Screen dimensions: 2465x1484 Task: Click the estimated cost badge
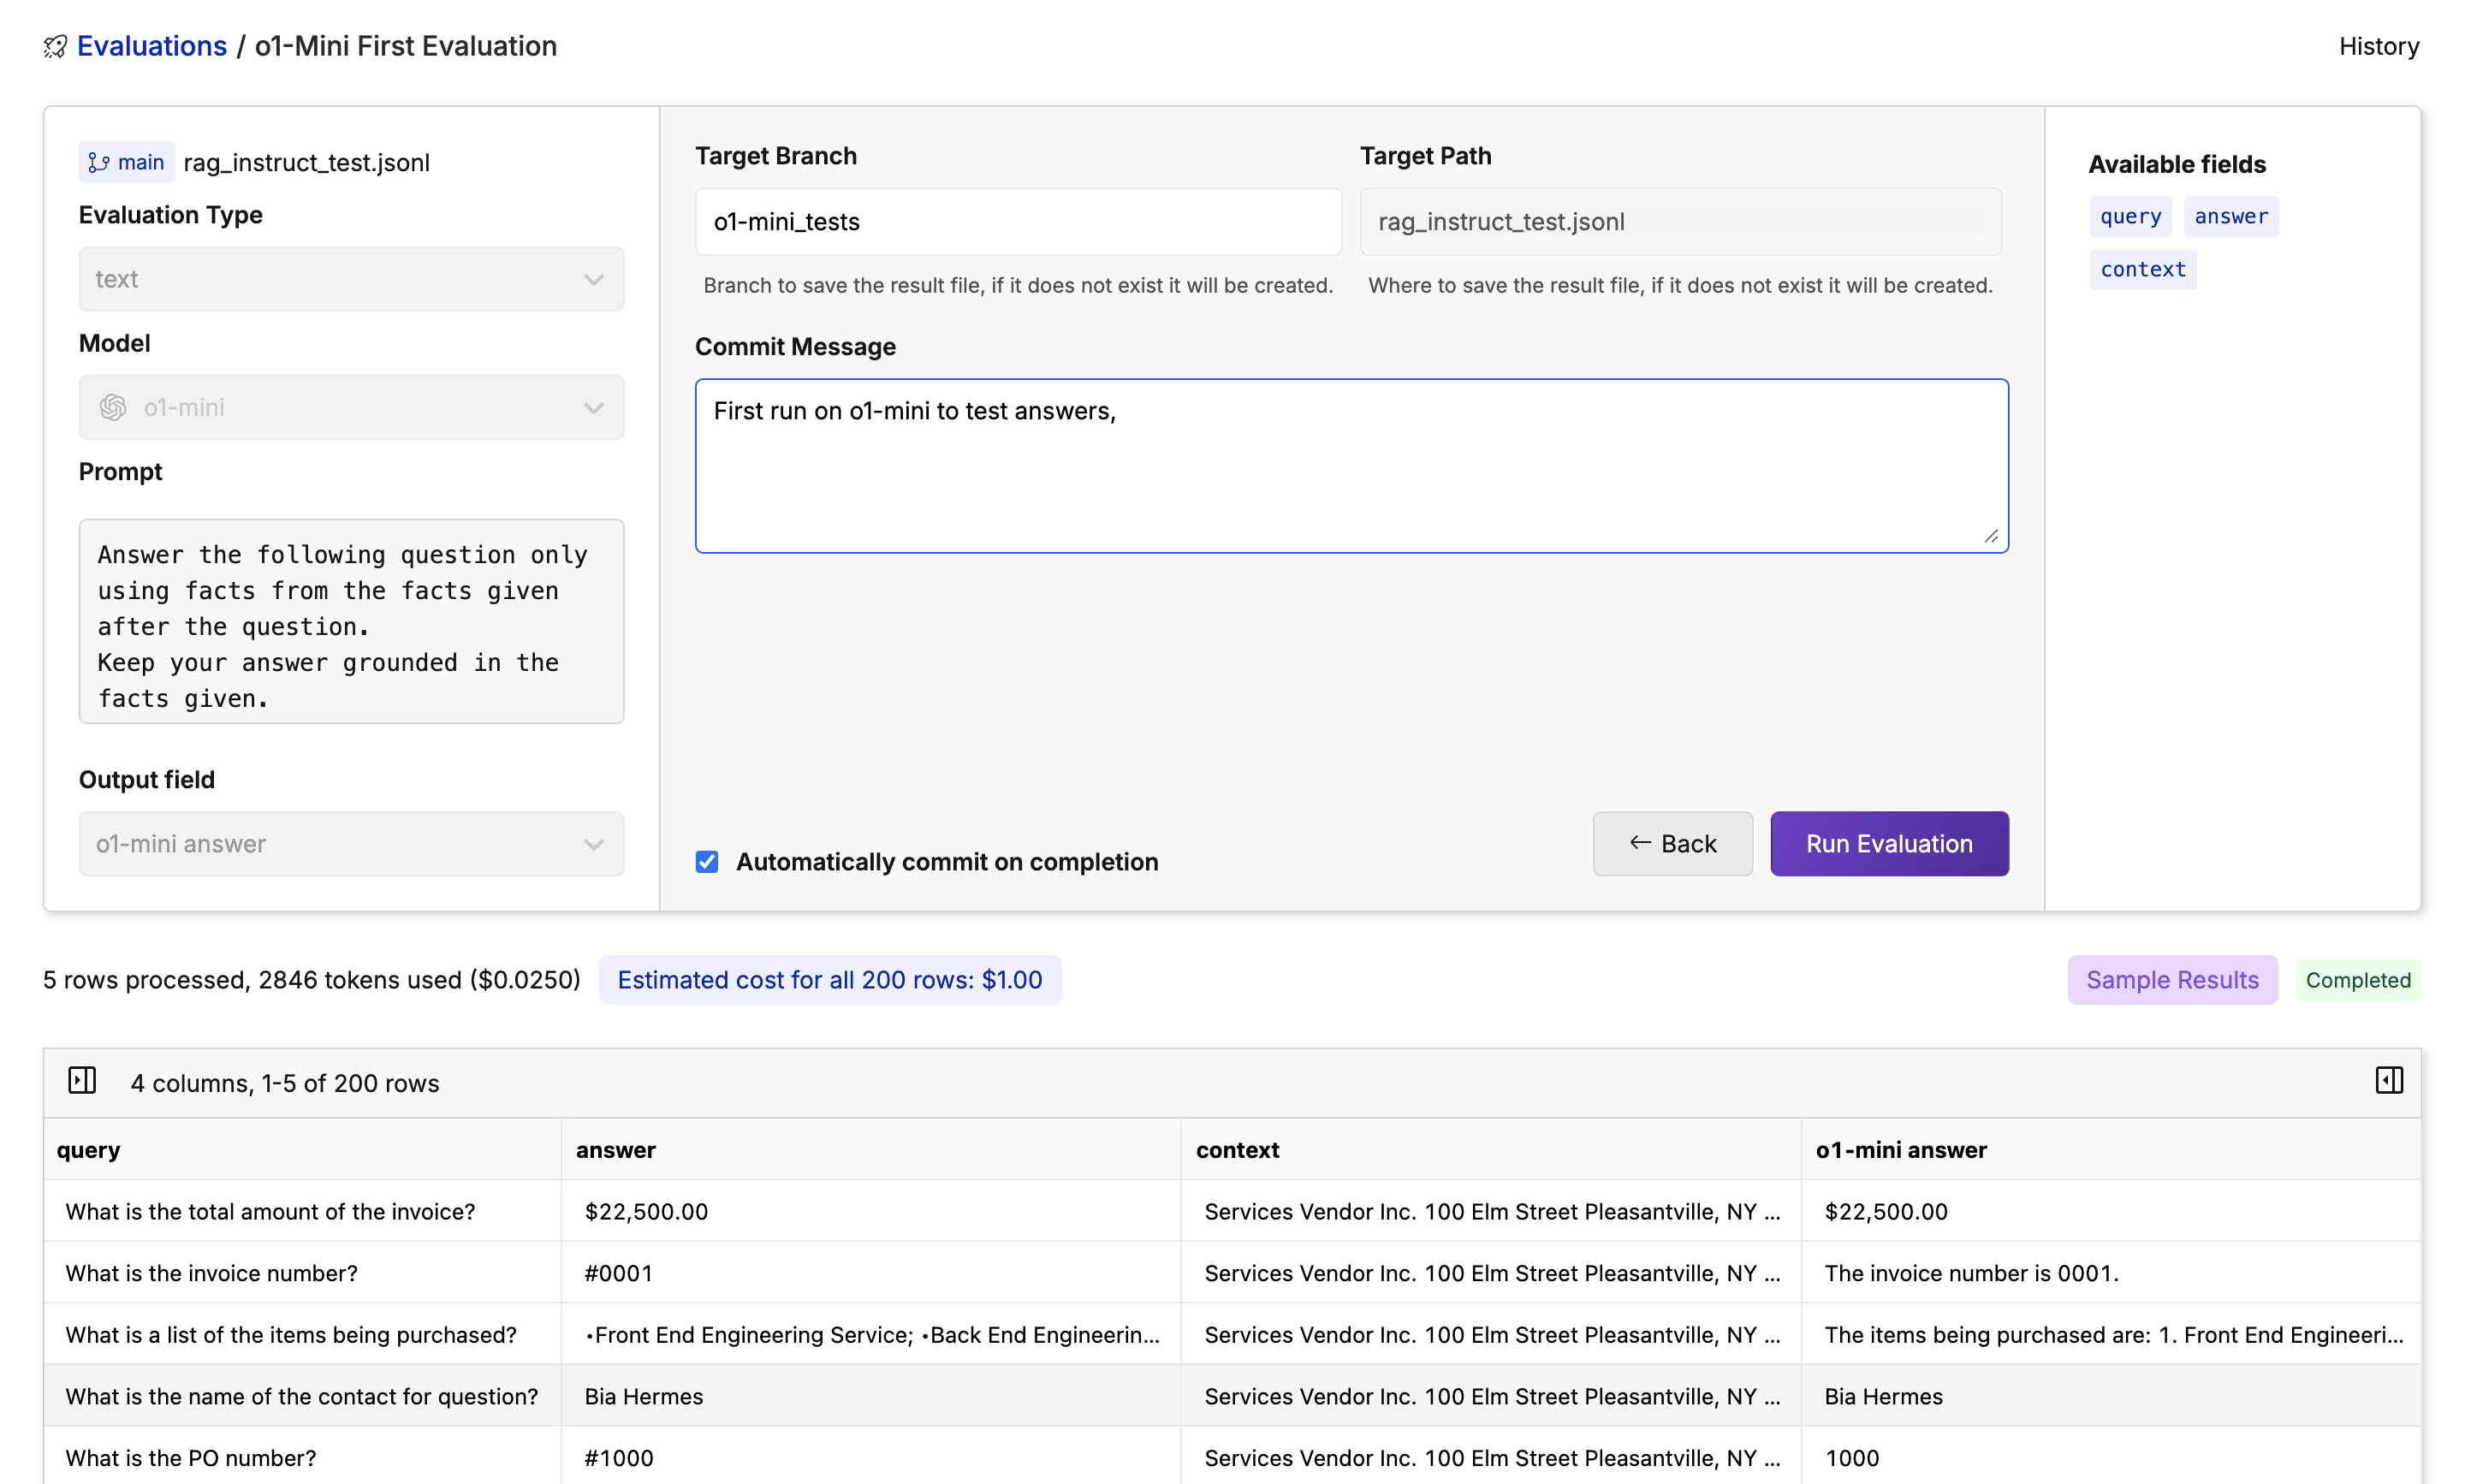point(831,980)
